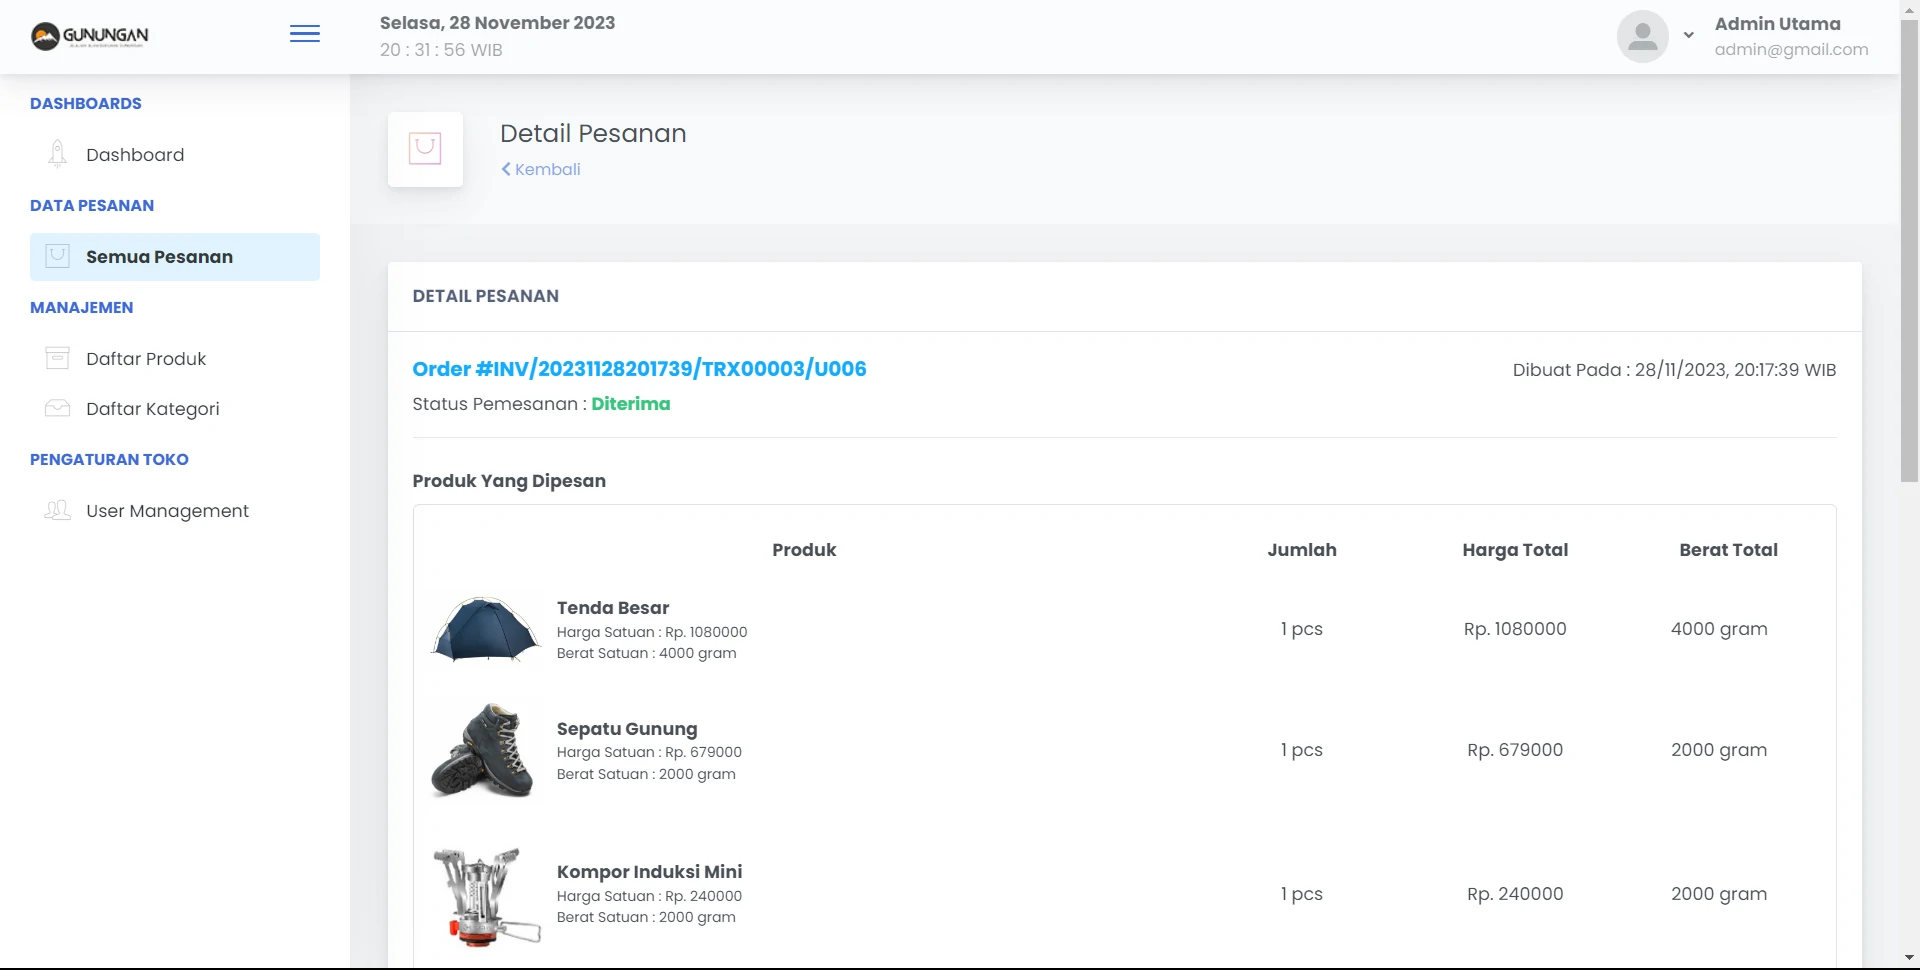Image resolution: width=1920 pixels, height=970 pixels.
Task: Click the Kembali back link
Action: (x=541, y=170)
